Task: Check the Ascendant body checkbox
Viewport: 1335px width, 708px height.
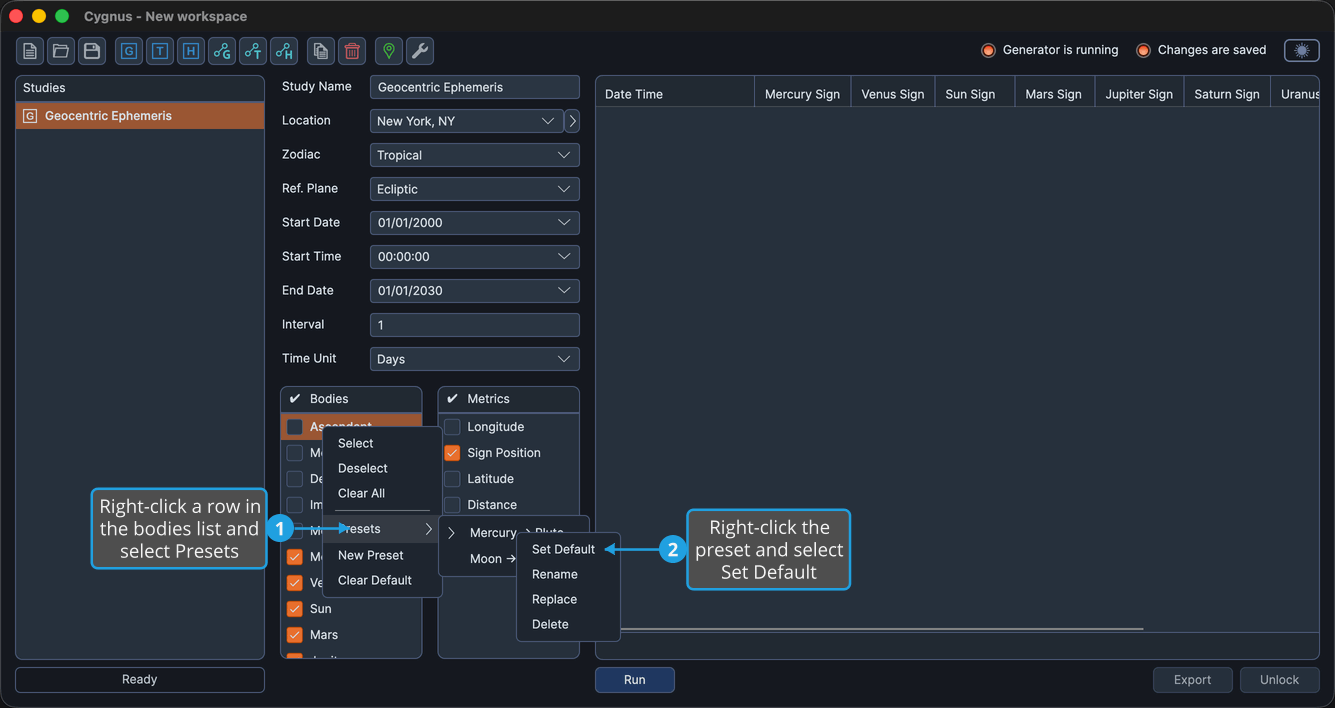Action: tap(295, 427)
